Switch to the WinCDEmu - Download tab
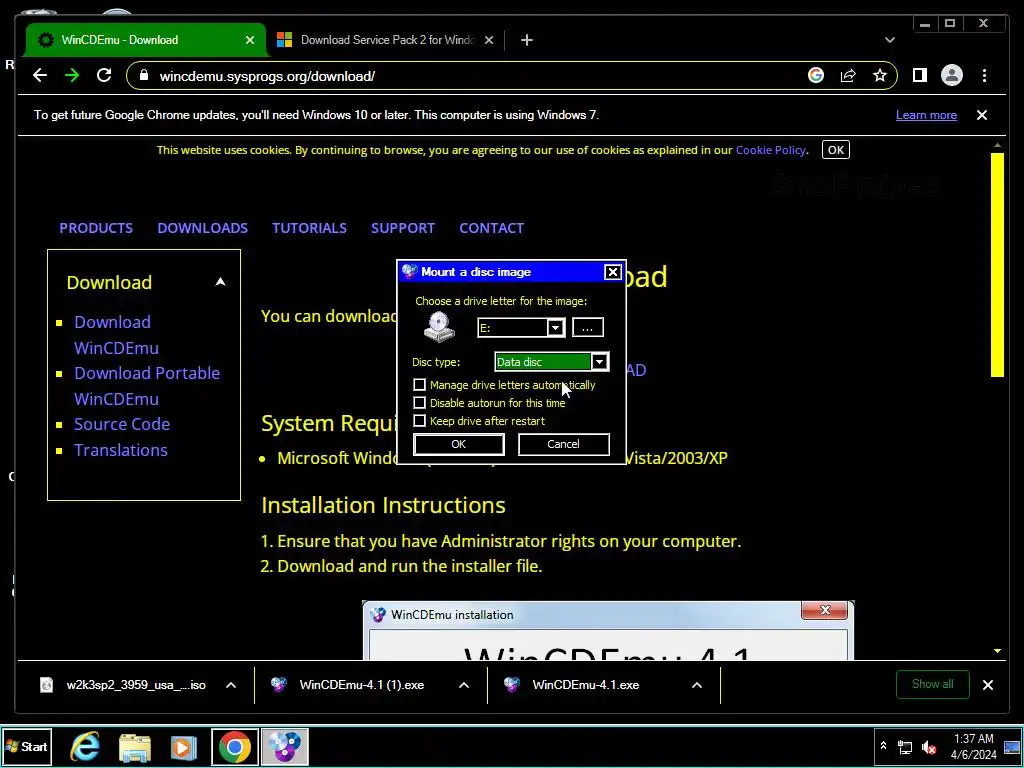This screenshot has height=768, width=1024. [145, 40]
